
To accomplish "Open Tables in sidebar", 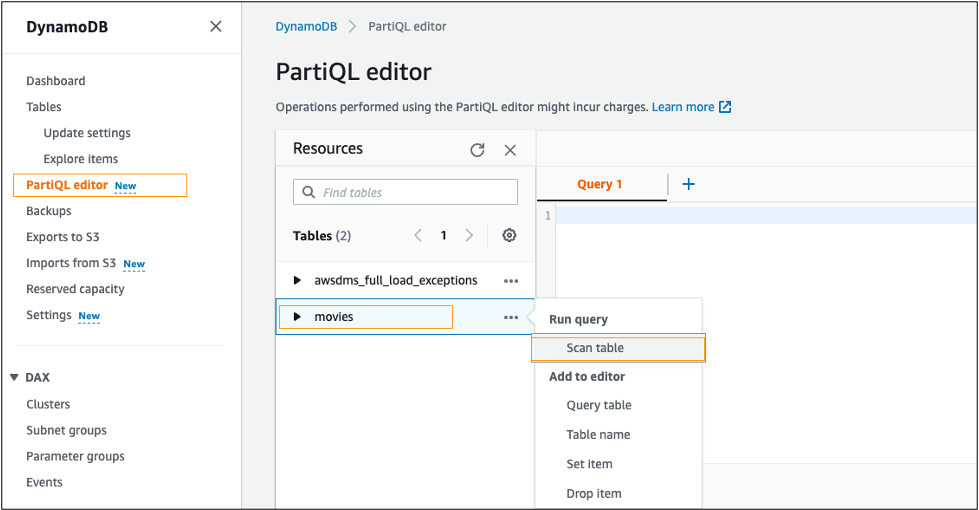I will pos(44,107).
